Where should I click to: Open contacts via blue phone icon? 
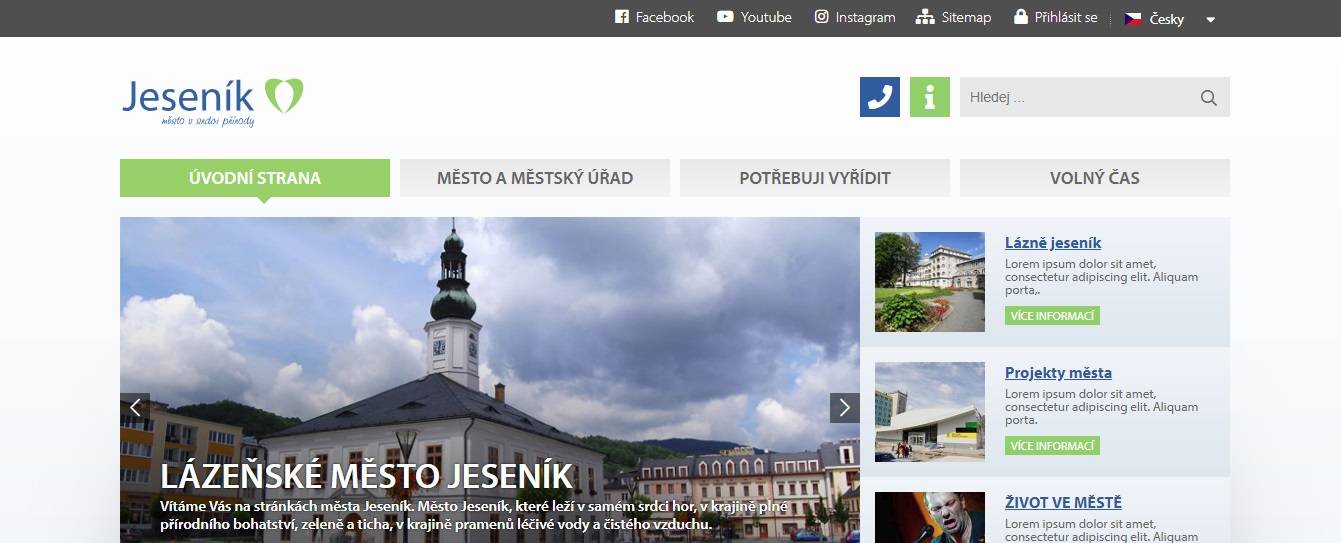point(880,97)
